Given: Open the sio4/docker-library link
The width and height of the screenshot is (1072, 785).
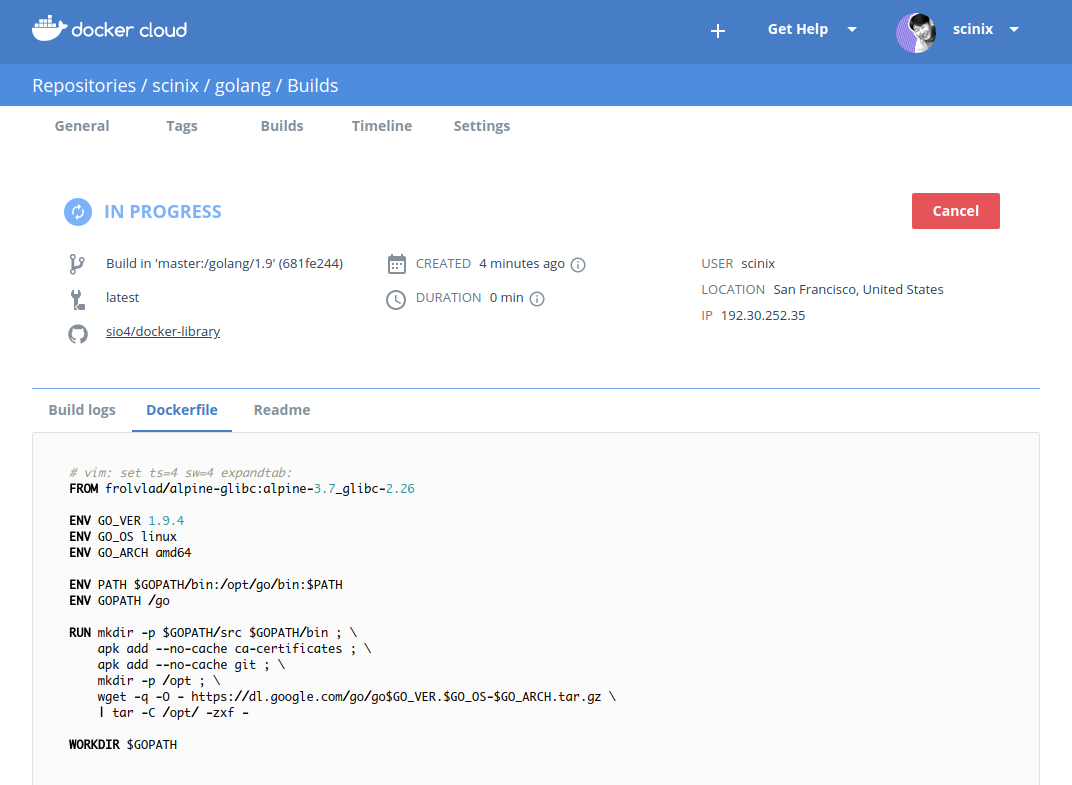Looking at the screenshot, I should (x=163, y=332).
